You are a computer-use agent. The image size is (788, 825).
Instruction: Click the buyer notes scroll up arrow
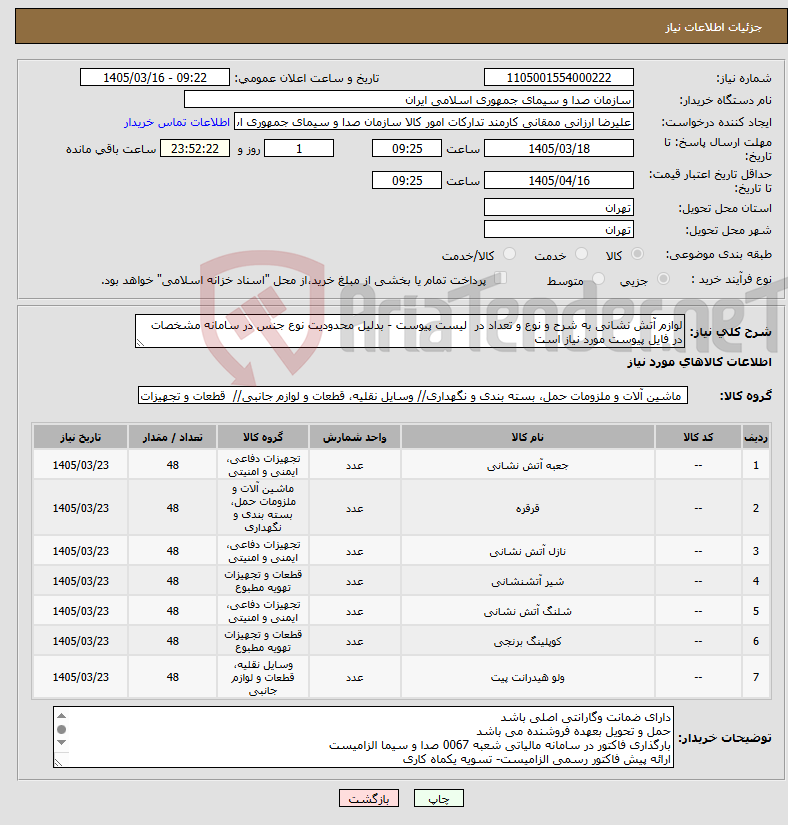62,716
